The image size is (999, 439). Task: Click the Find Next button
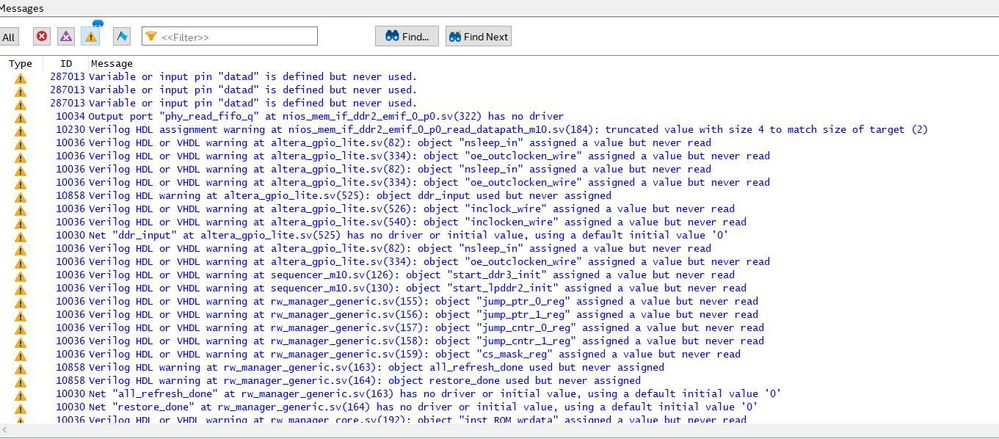coord(478,36)
